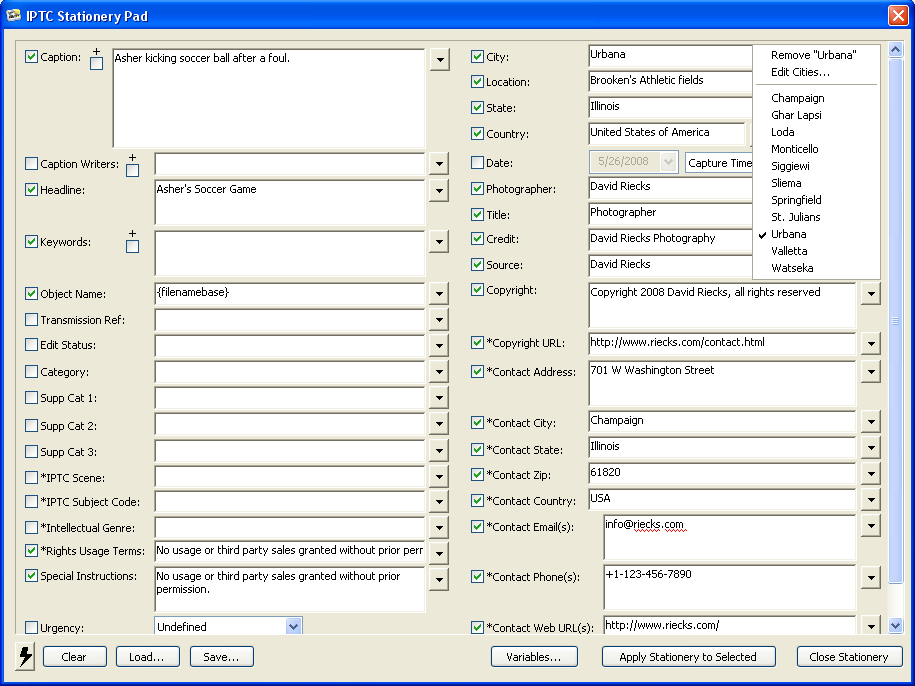Image resolution: width=915 pixels, height=686 pixels.
Task: Open the Contact City history dropdown
Action: (x=870, y=422)
